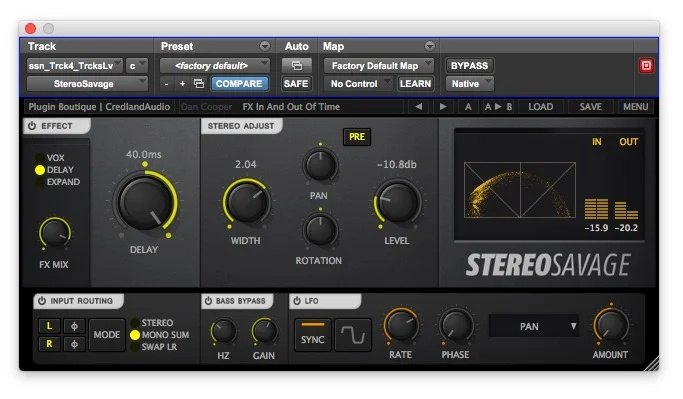Click the DELAY knob
The width and height of the screenshot is (683, 399).
coord(145,203)
